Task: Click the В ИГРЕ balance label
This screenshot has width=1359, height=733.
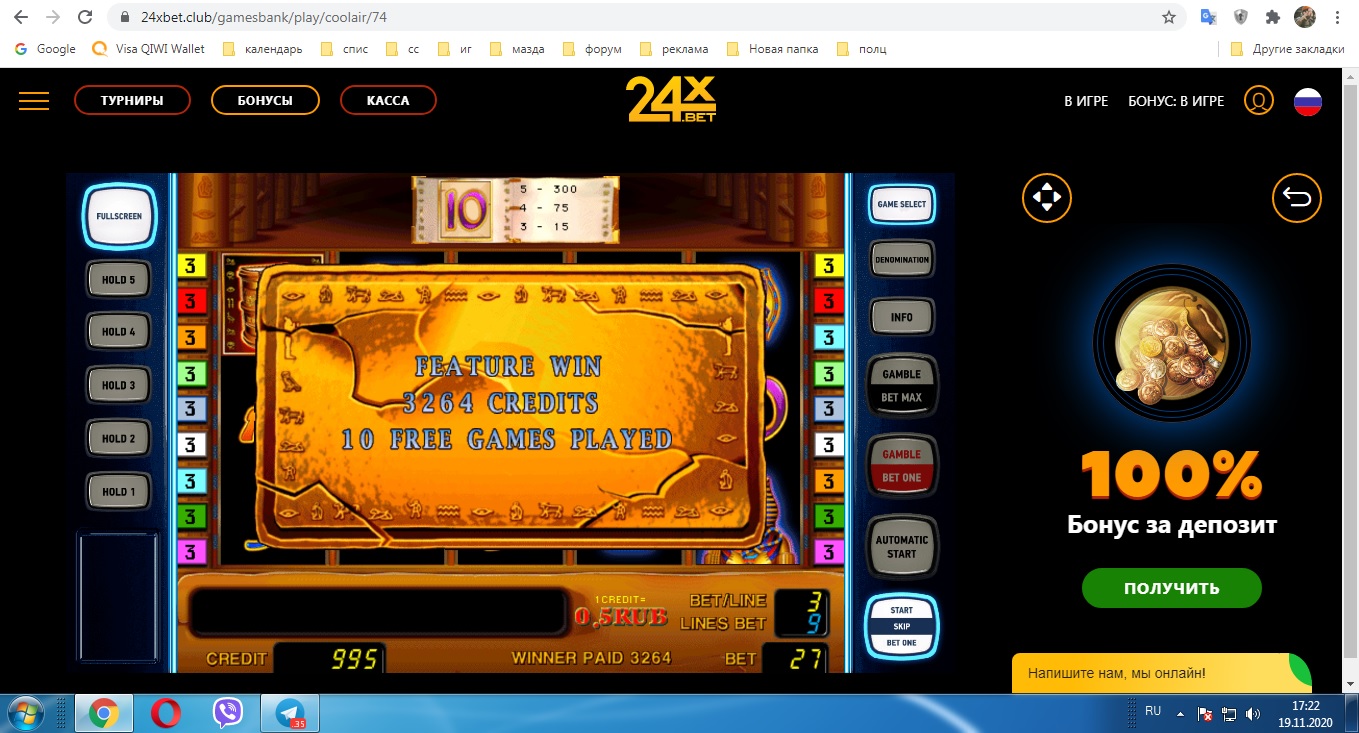Action: (1086, 101)
